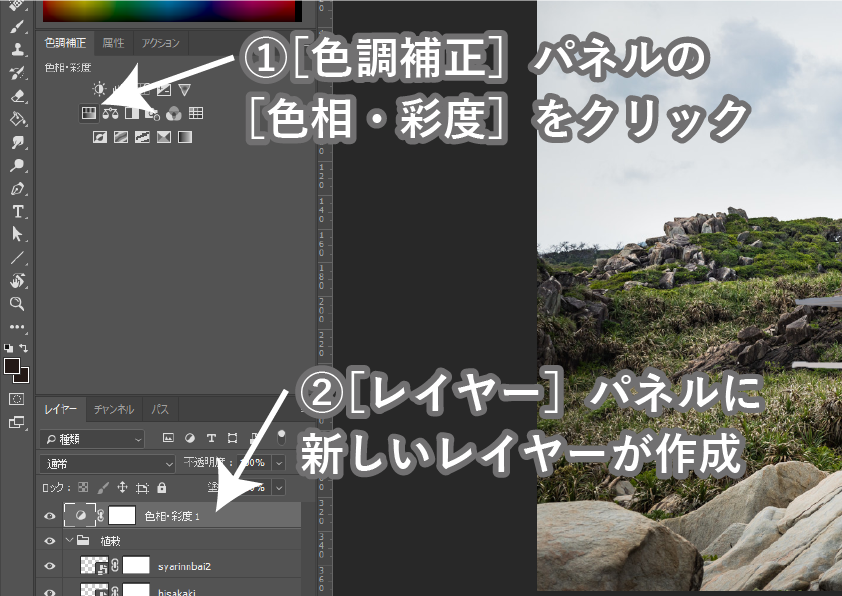This screenshot has height=596, width=842.
Task: Add a Color Balance adjustment
Action: coord(110,113)
